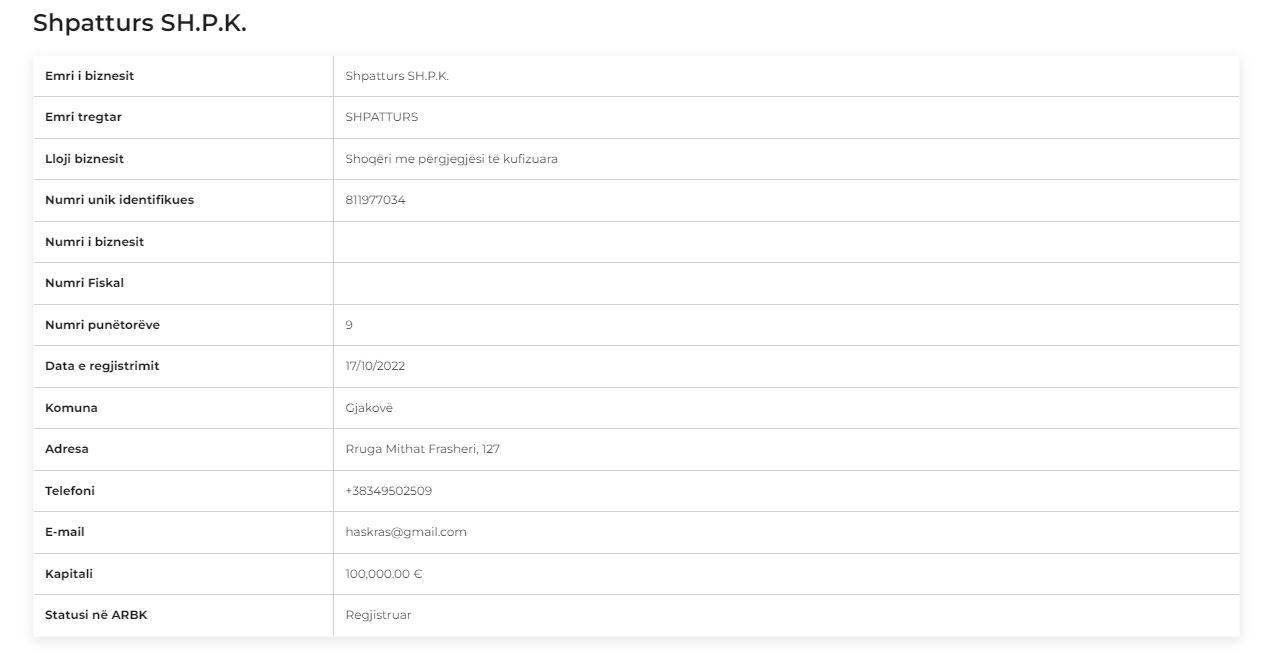Select the business type Shoqëri me përgjegjësi të kufizuara
1264x660 pixels.
tap(452, 159)
